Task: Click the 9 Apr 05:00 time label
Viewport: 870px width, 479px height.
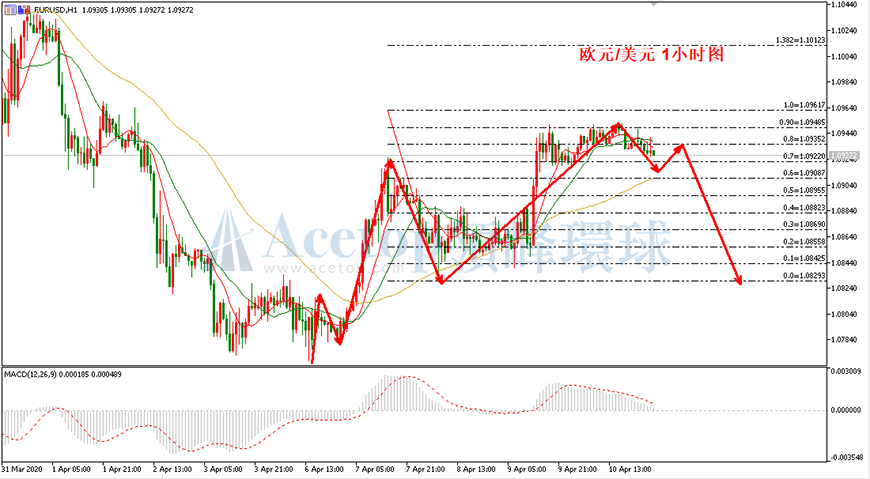Action: pos(527,470)
